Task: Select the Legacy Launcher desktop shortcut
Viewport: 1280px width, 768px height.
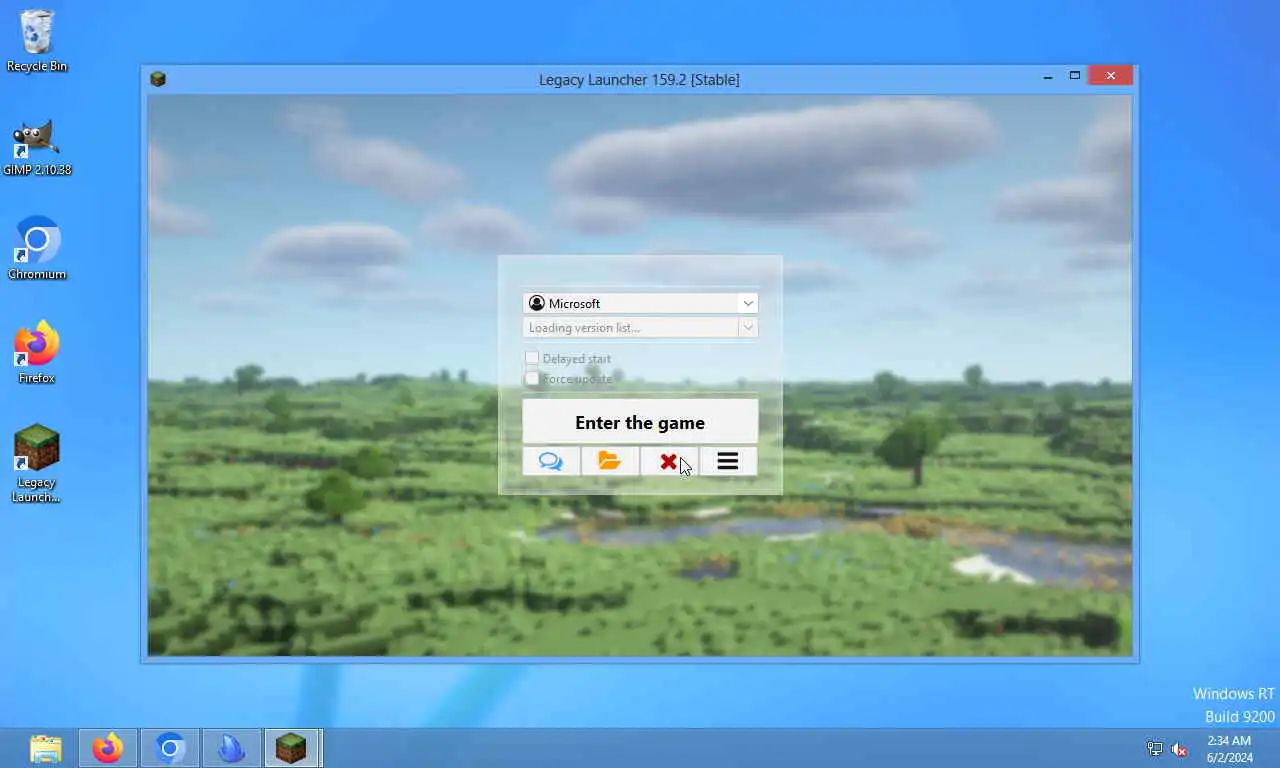Action: tap(37, 463)
